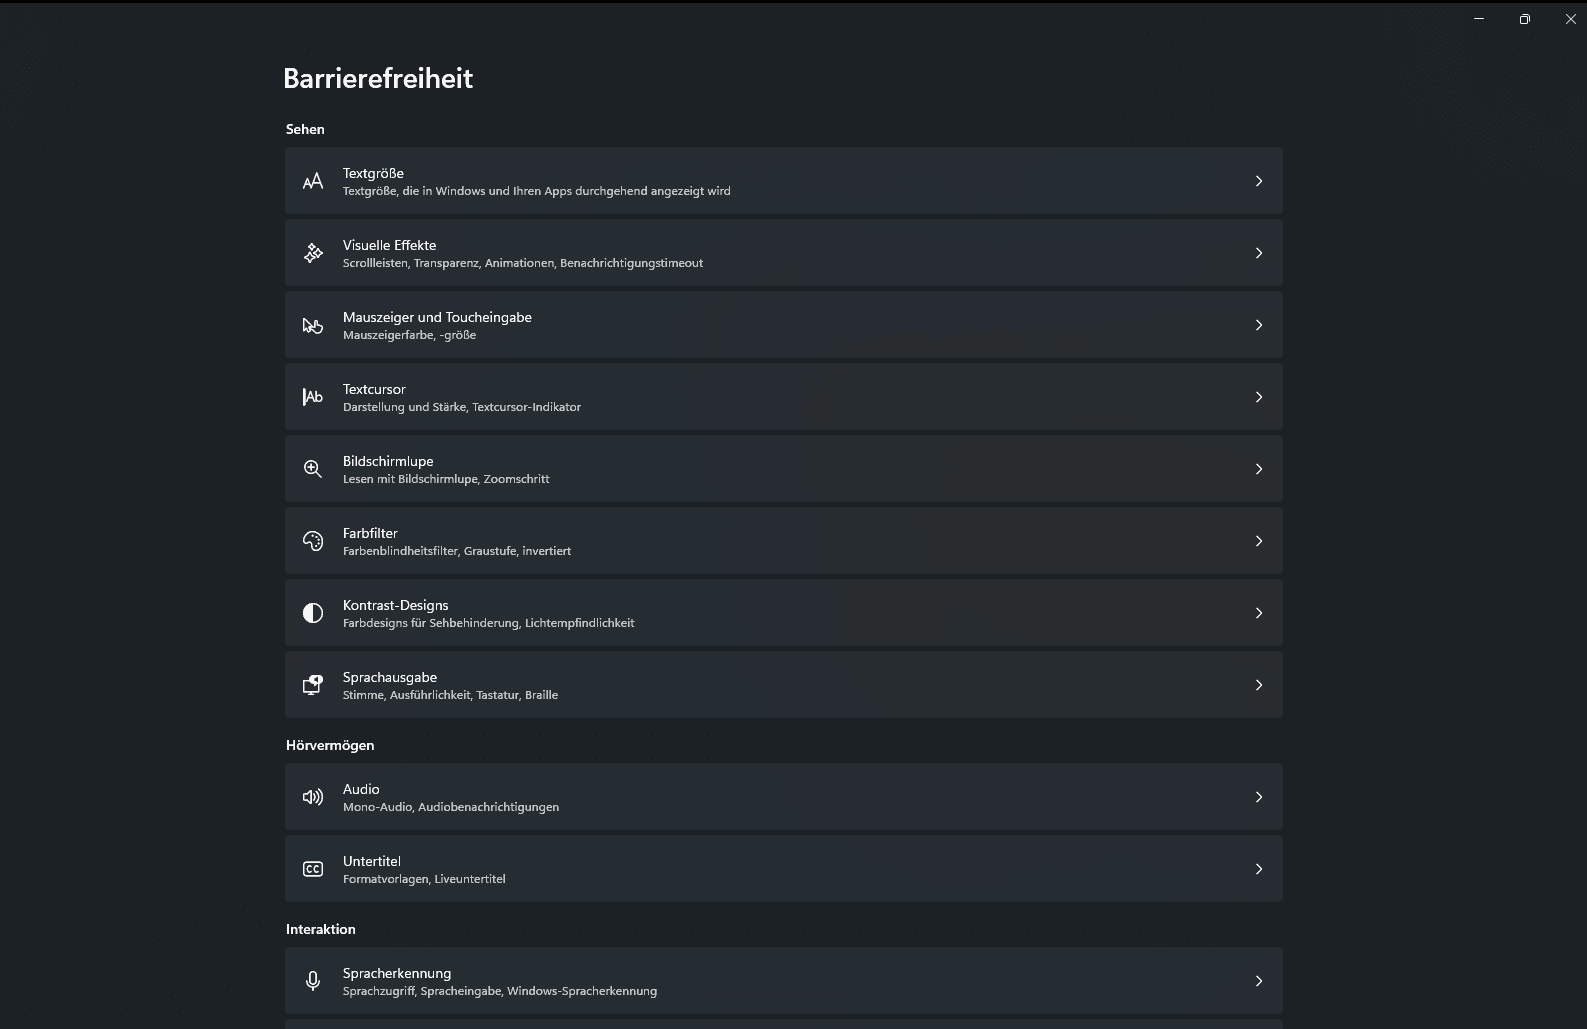Click the Textgröße AA icon
This screenshot has width=1587, height=1029.
313,181
